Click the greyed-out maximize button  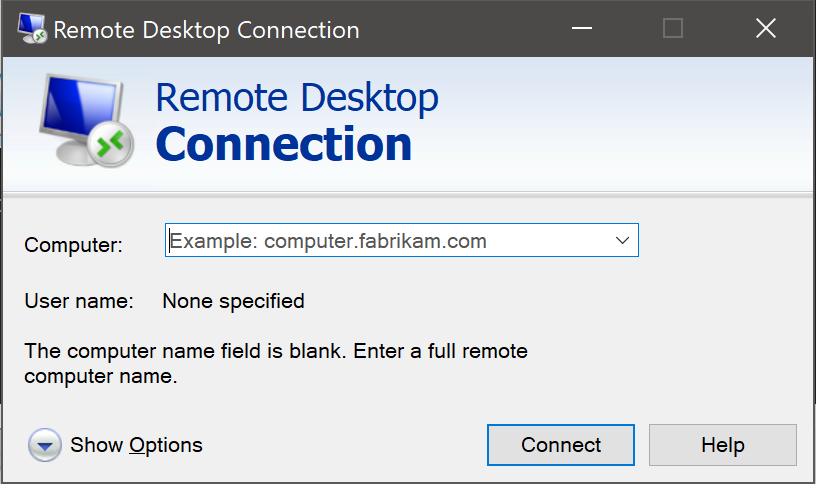[x=673, y=29]
